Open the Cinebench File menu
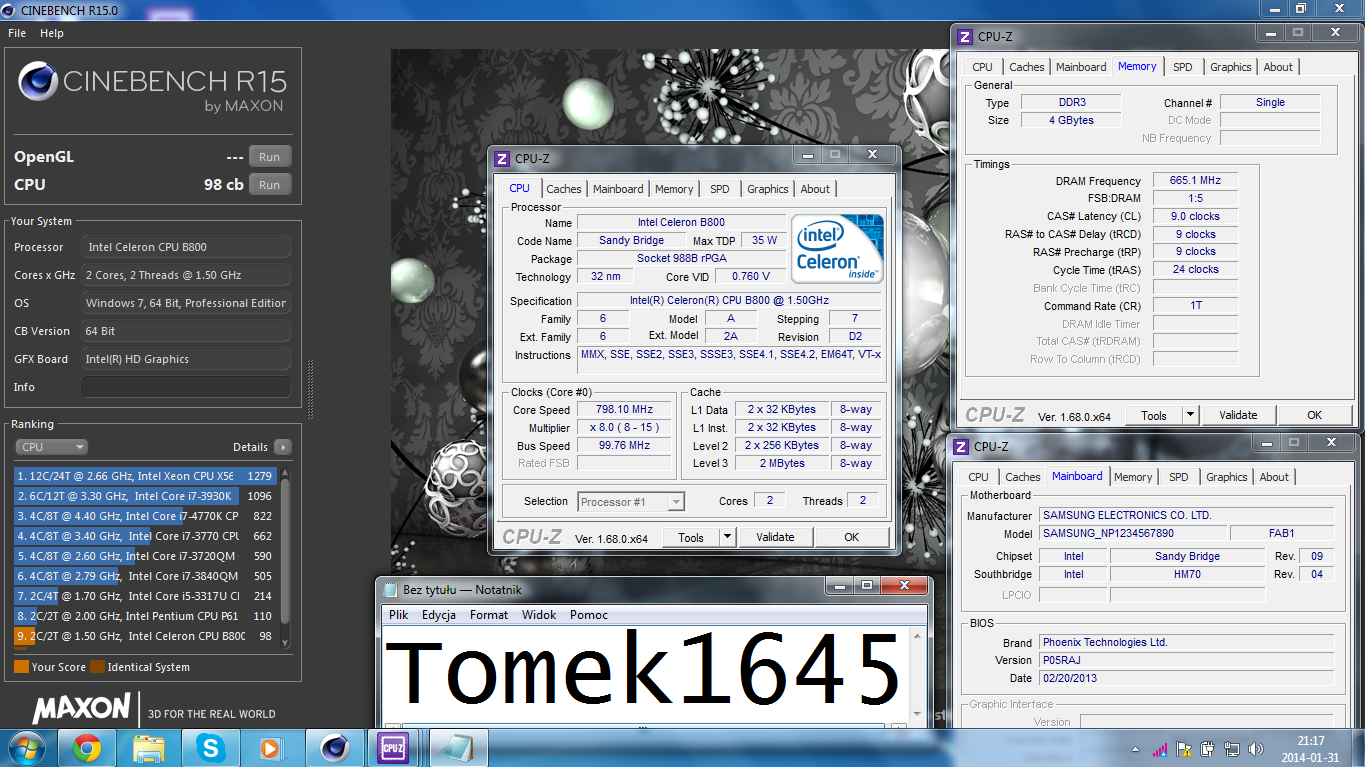The height and width of the screenshot is (767, 1365). click(17, 33)
